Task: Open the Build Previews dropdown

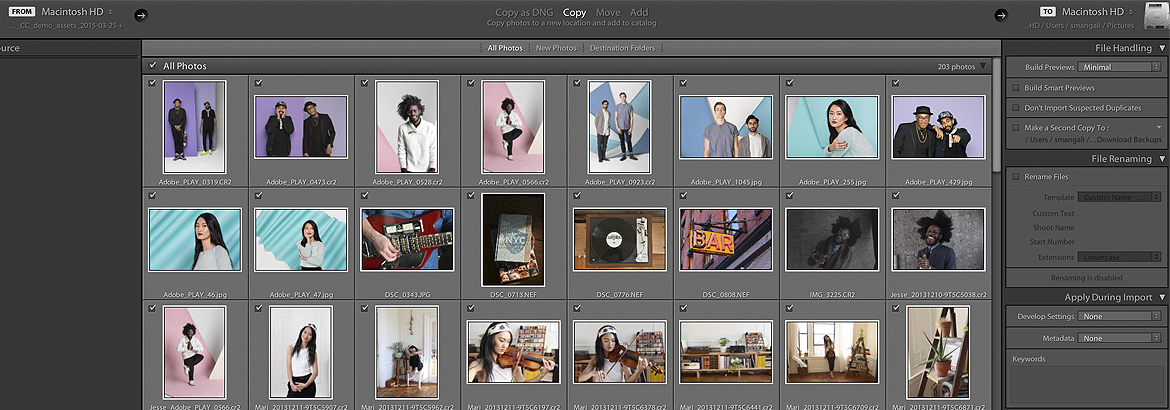Action: coord(1118,67)
